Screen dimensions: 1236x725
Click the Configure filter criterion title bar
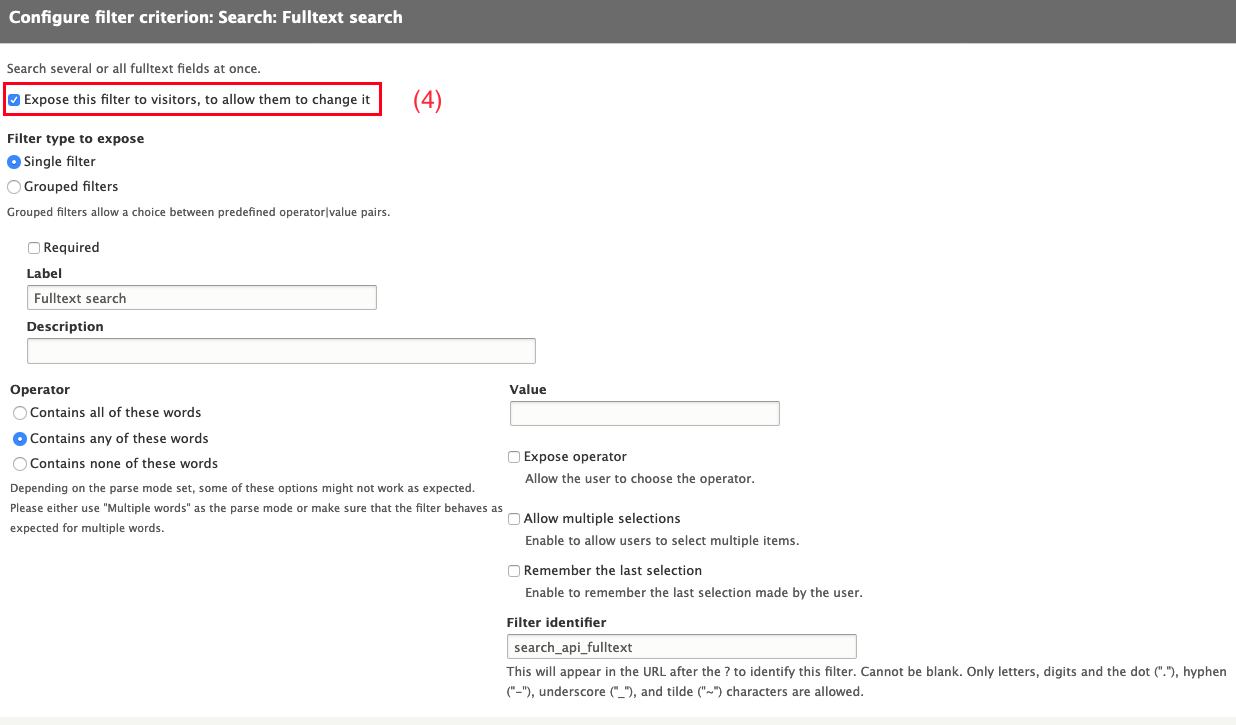coord(206,18)
